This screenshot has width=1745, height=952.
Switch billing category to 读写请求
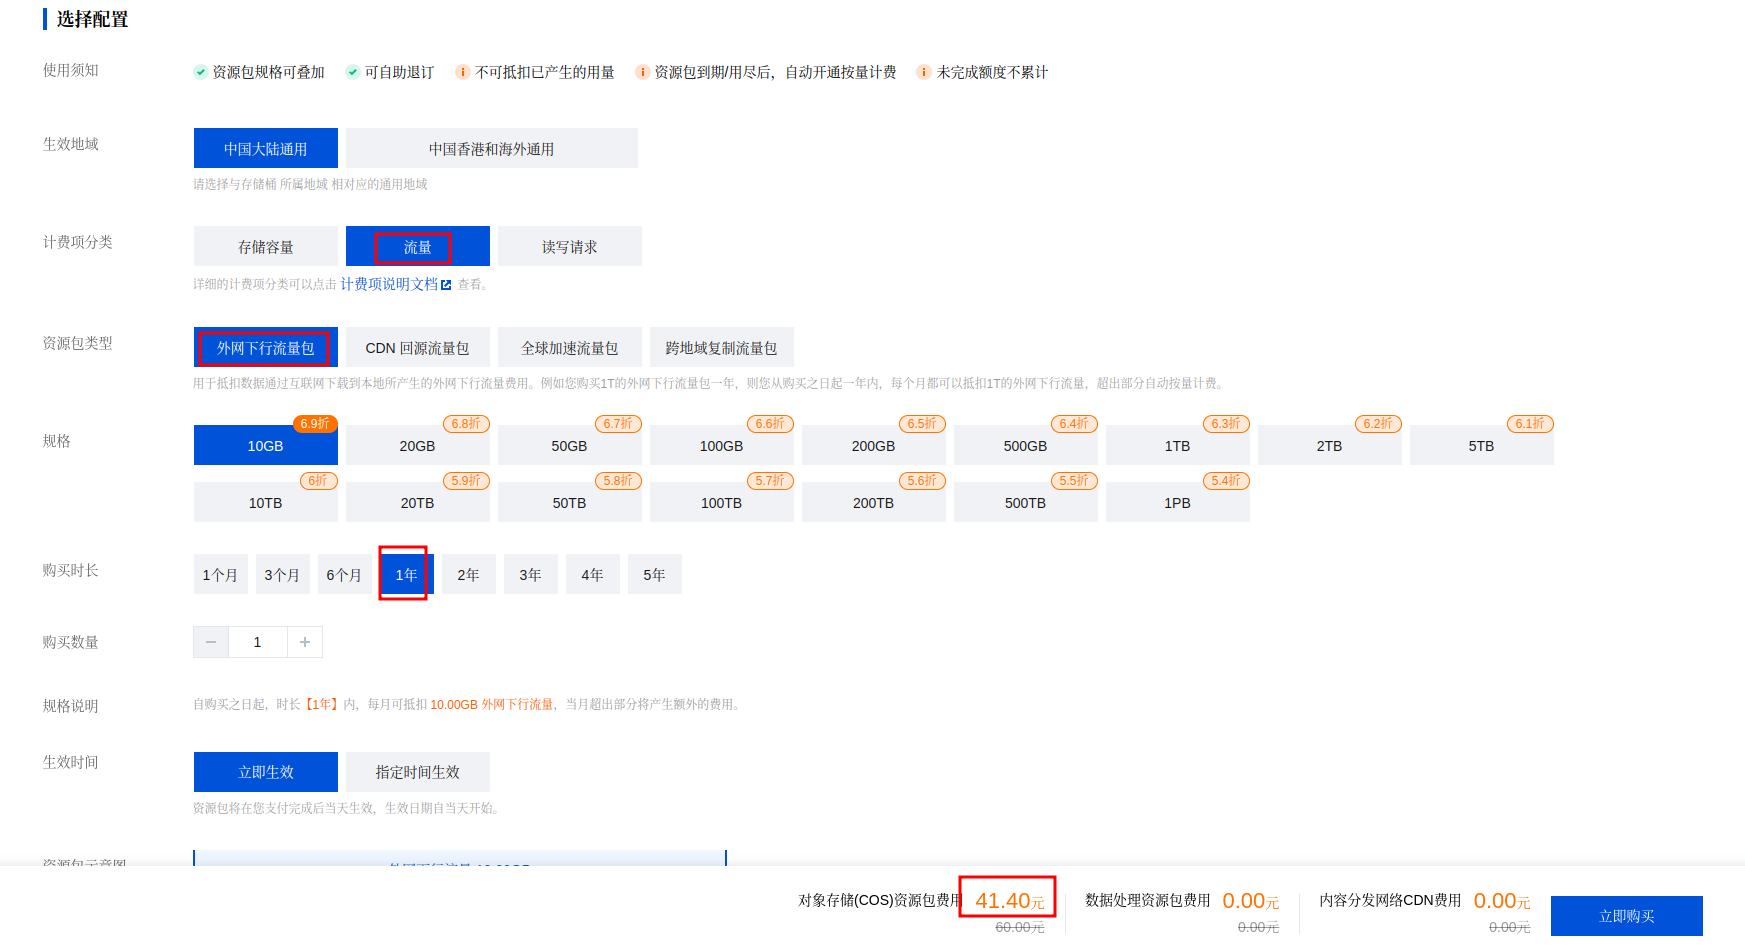click(569, 247)
